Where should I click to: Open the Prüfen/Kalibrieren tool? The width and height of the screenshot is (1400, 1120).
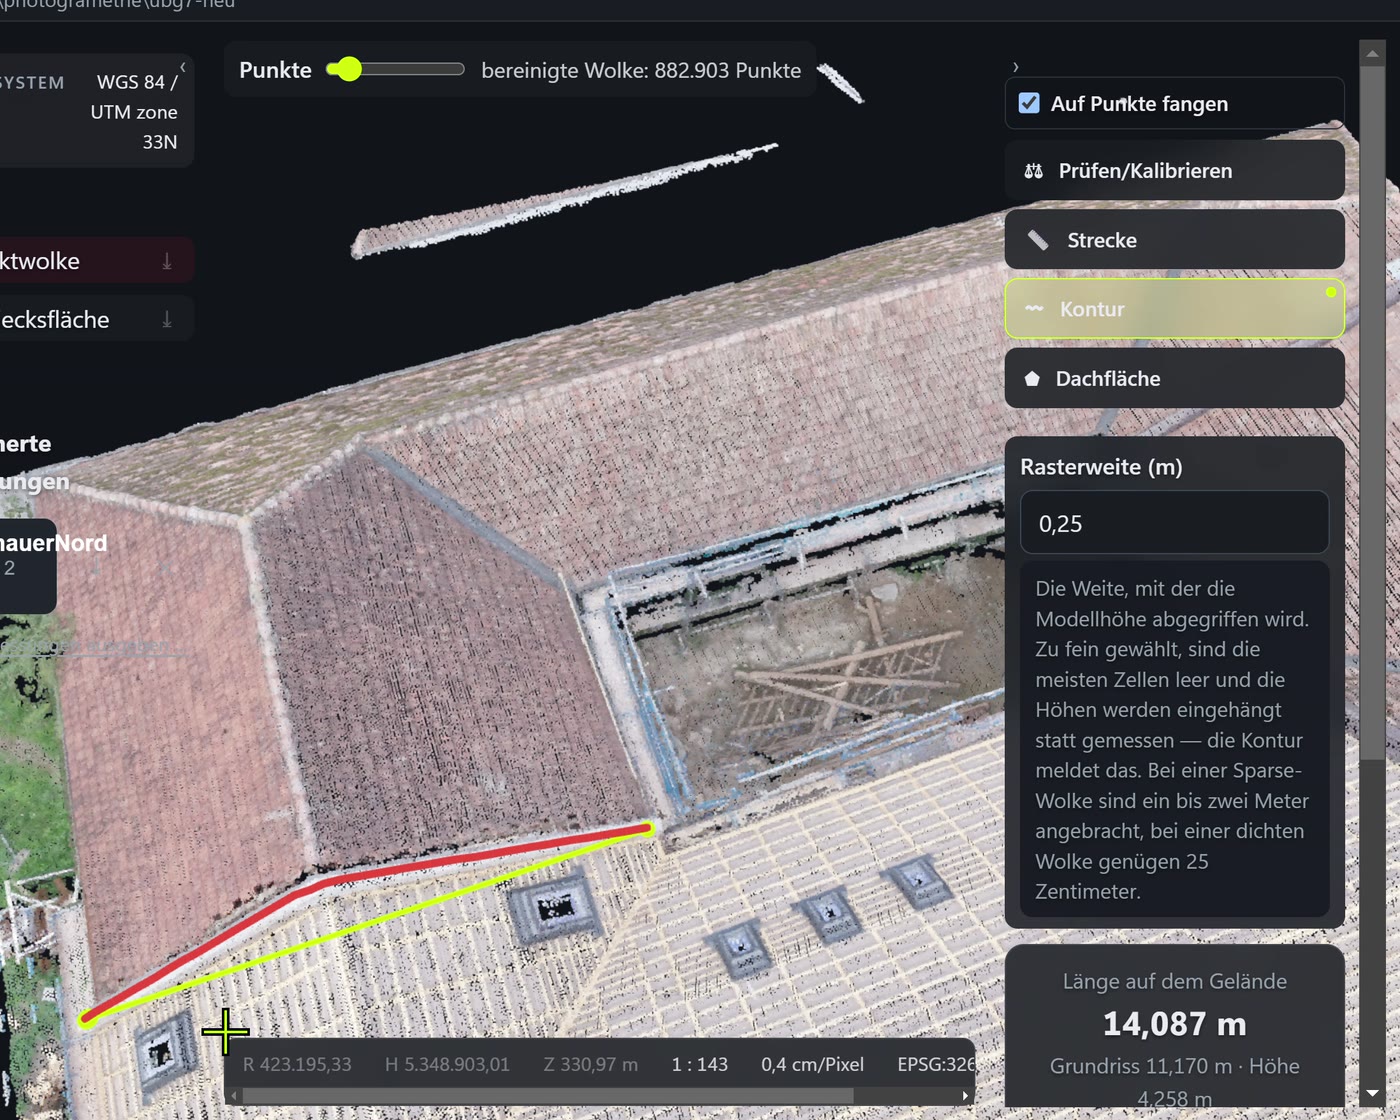1174,170
